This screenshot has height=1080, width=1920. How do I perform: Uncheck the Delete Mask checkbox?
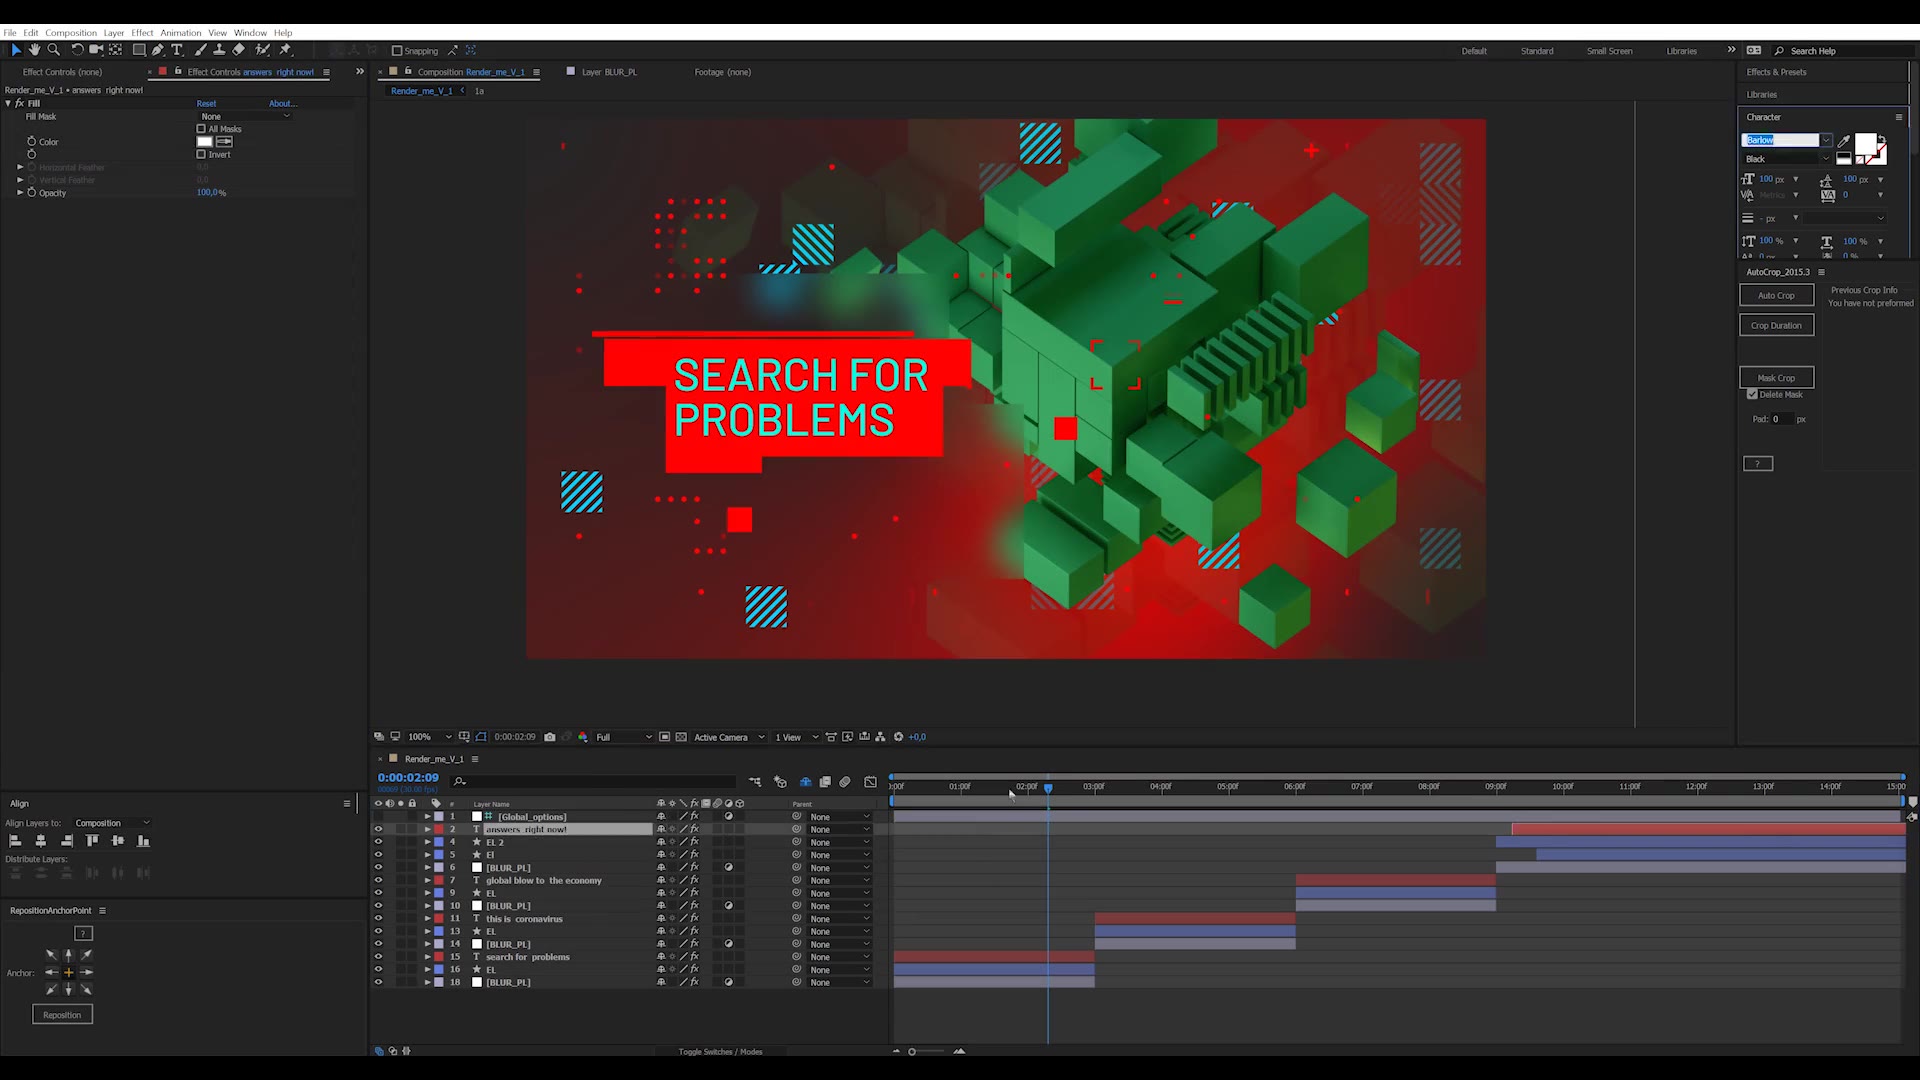[1752, 395]
